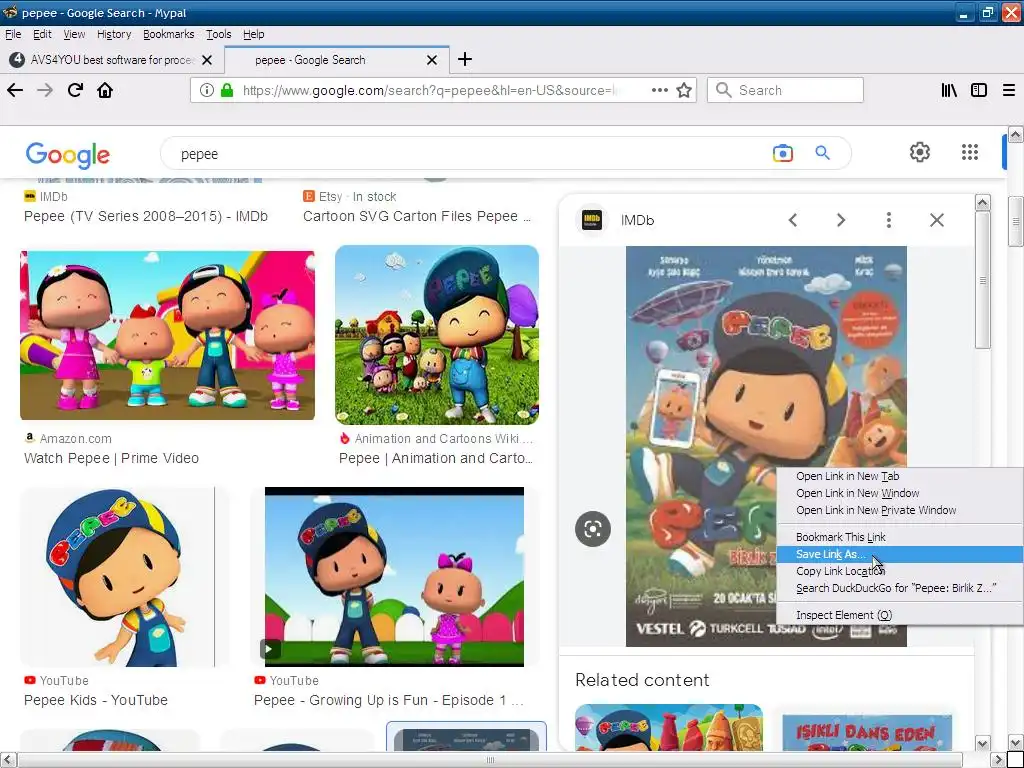Select Save Link As...
Viewport: 1024px width, 768px height.
coord(900,554)
